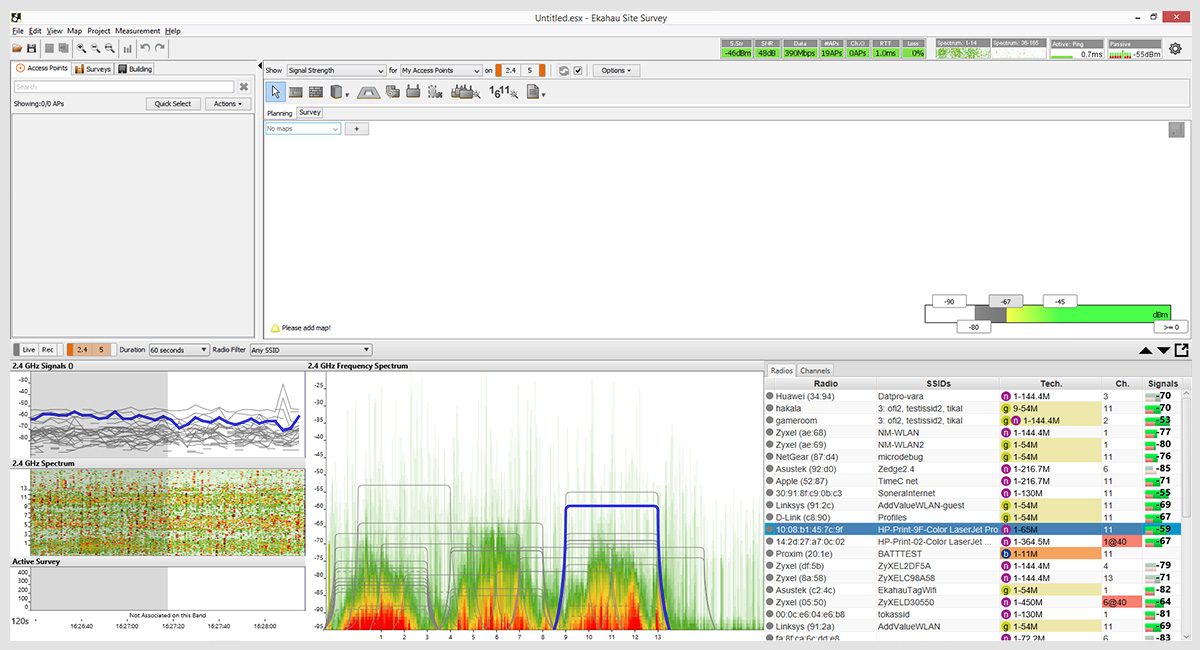Screen dimensions: 1200x650
Task: Save the project using the floppy disk icon
Action: (31, 48)
